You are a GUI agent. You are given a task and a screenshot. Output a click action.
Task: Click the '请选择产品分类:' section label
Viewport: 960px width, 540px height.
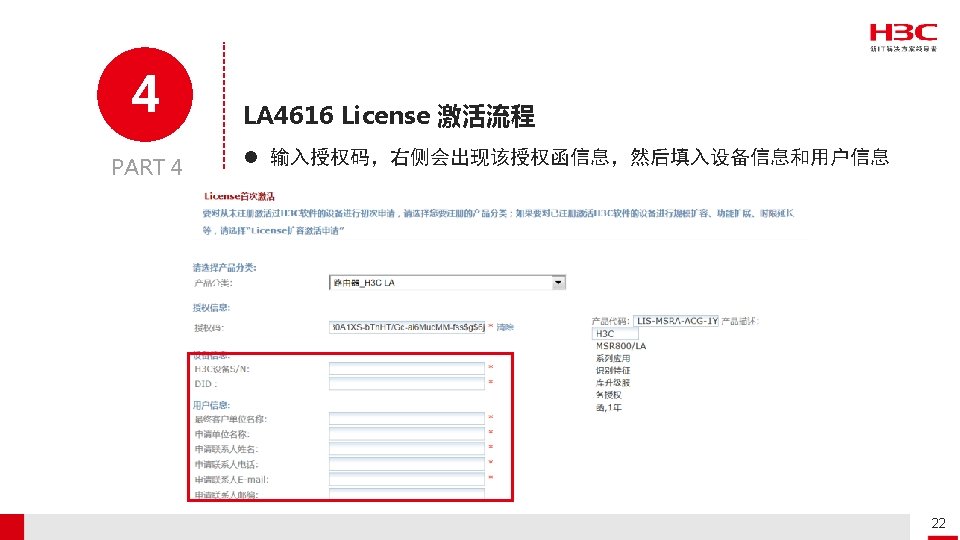[225, 268]
